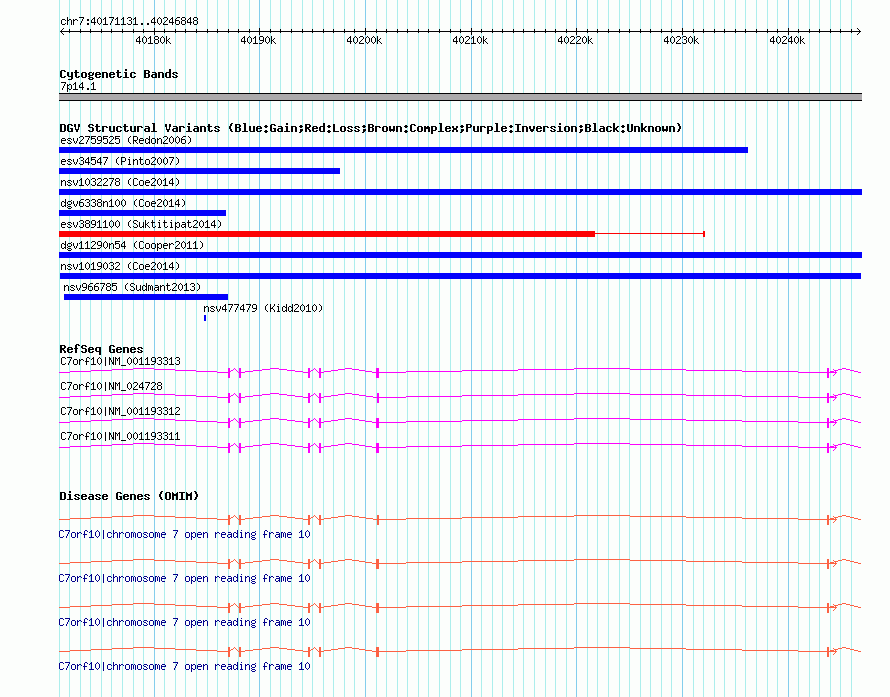Open the second OMIM C7orf10 gene link
Viewport: 890px width, 697px height.
pos(184,578)
